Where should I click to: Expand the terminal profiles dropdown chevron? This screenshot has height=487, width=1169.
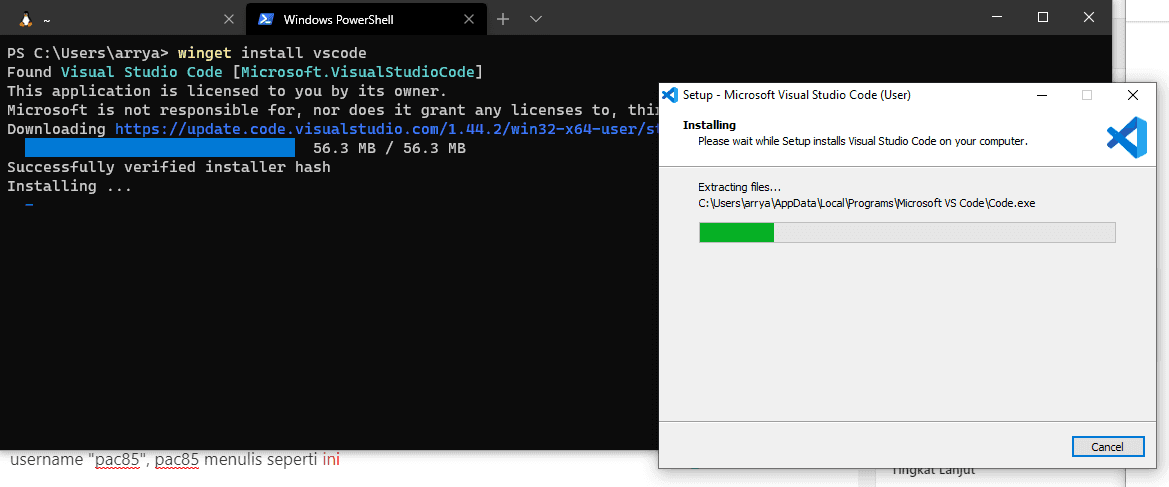click(536, 19)
